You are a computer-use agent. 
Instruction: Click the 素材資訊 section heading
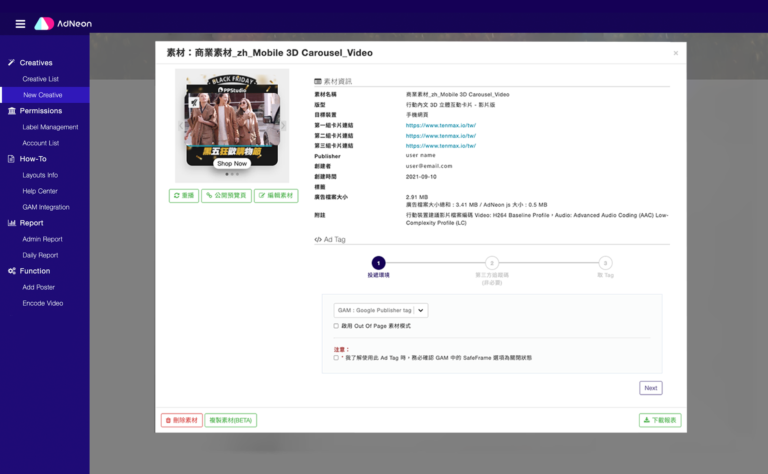333,81
